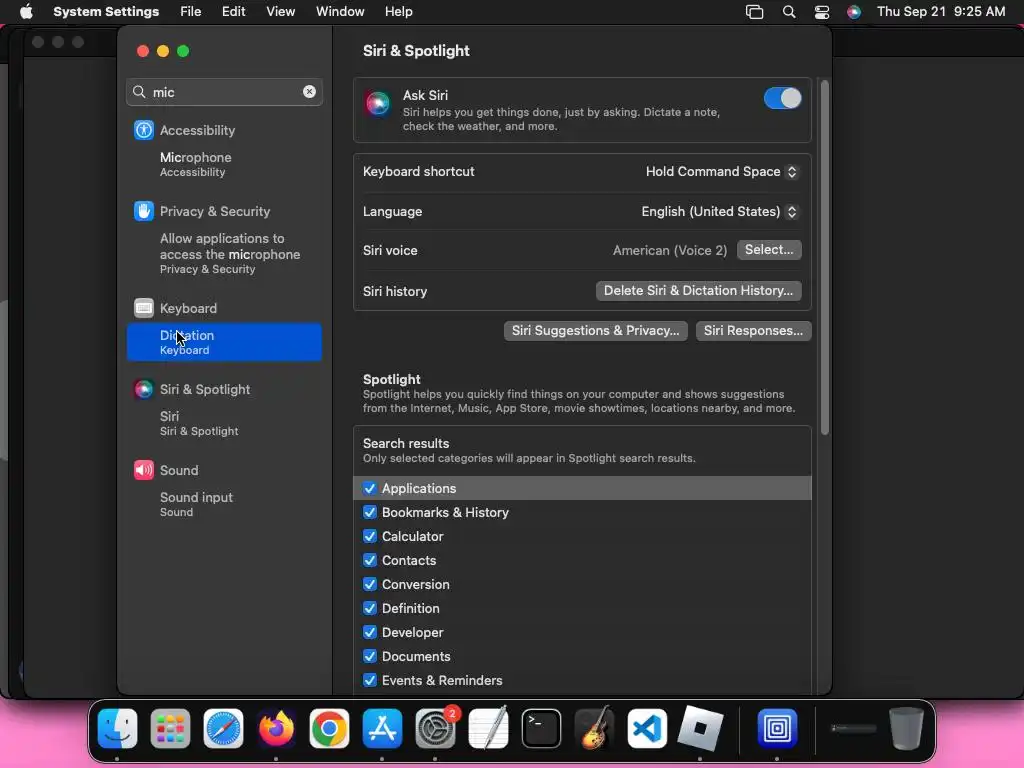Uncheck the Documents checkbox
This screenshot has width=1024, height=768.
[370, 656]
